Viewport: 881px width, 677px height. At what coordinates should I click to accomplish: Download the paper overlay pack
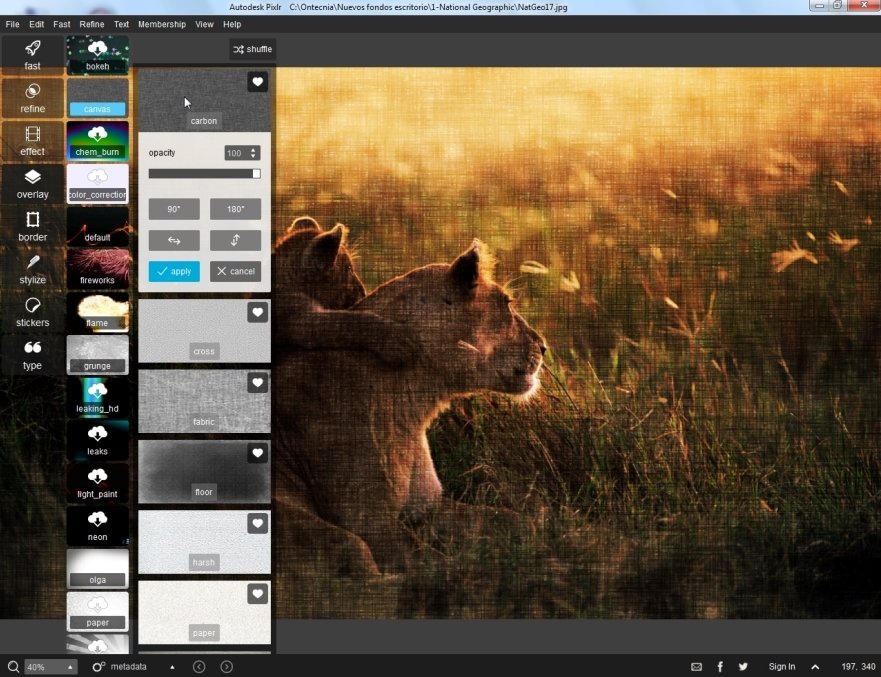click(97, 611)
